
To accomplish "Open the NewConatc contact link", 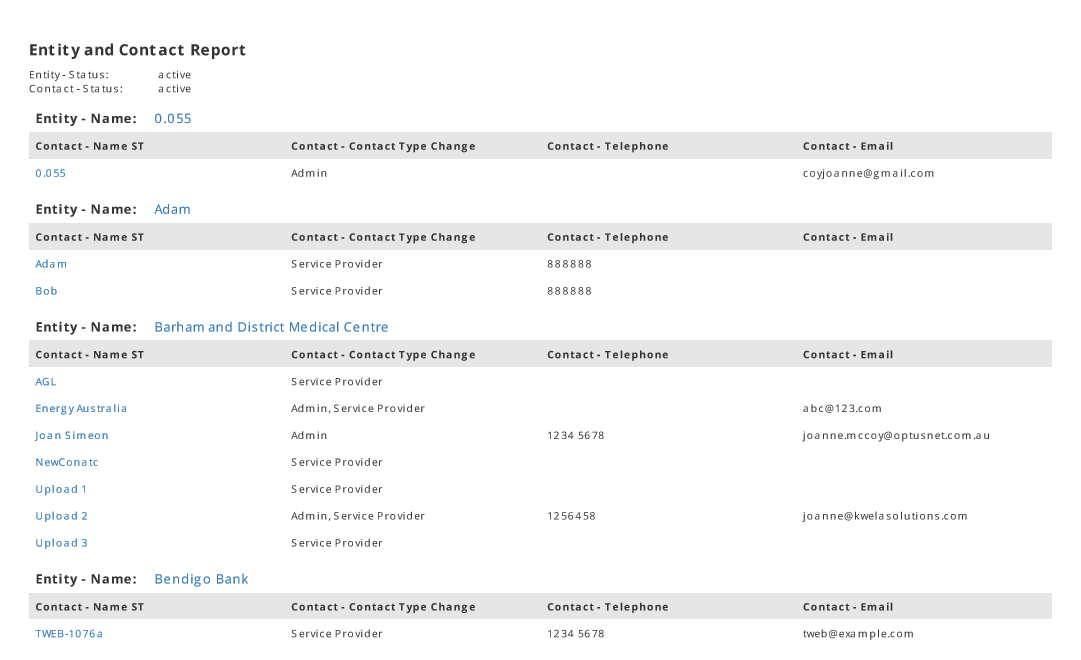I will point(67,463).
